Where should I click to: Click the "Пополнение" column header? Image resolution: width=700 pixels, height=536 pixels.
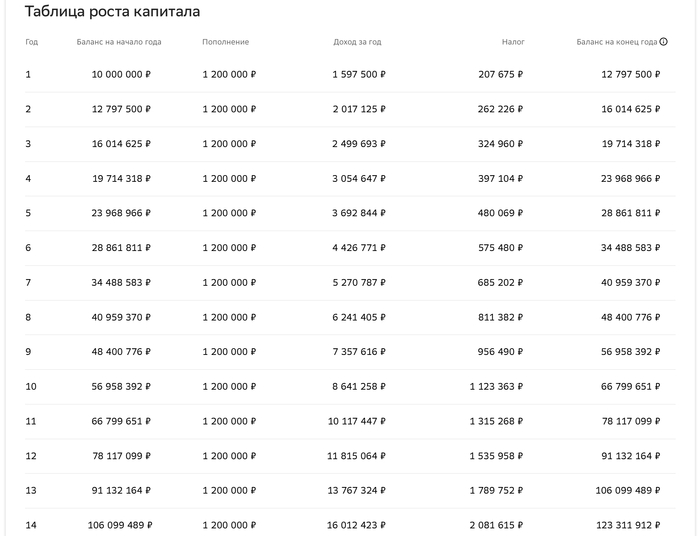point(225,42)
